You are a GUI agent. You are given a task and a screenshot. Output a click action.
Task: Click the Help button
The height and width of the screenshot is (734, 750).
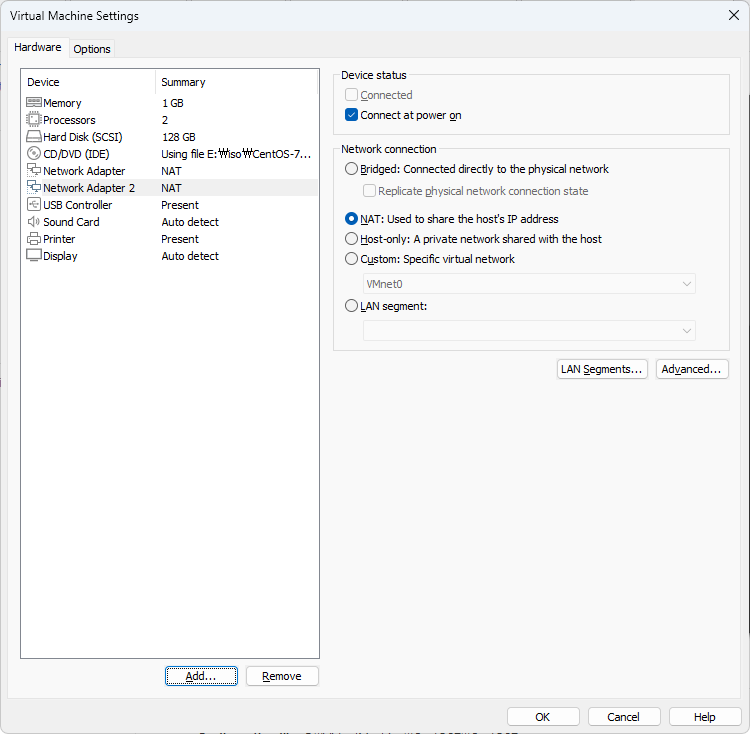(705, 717)
